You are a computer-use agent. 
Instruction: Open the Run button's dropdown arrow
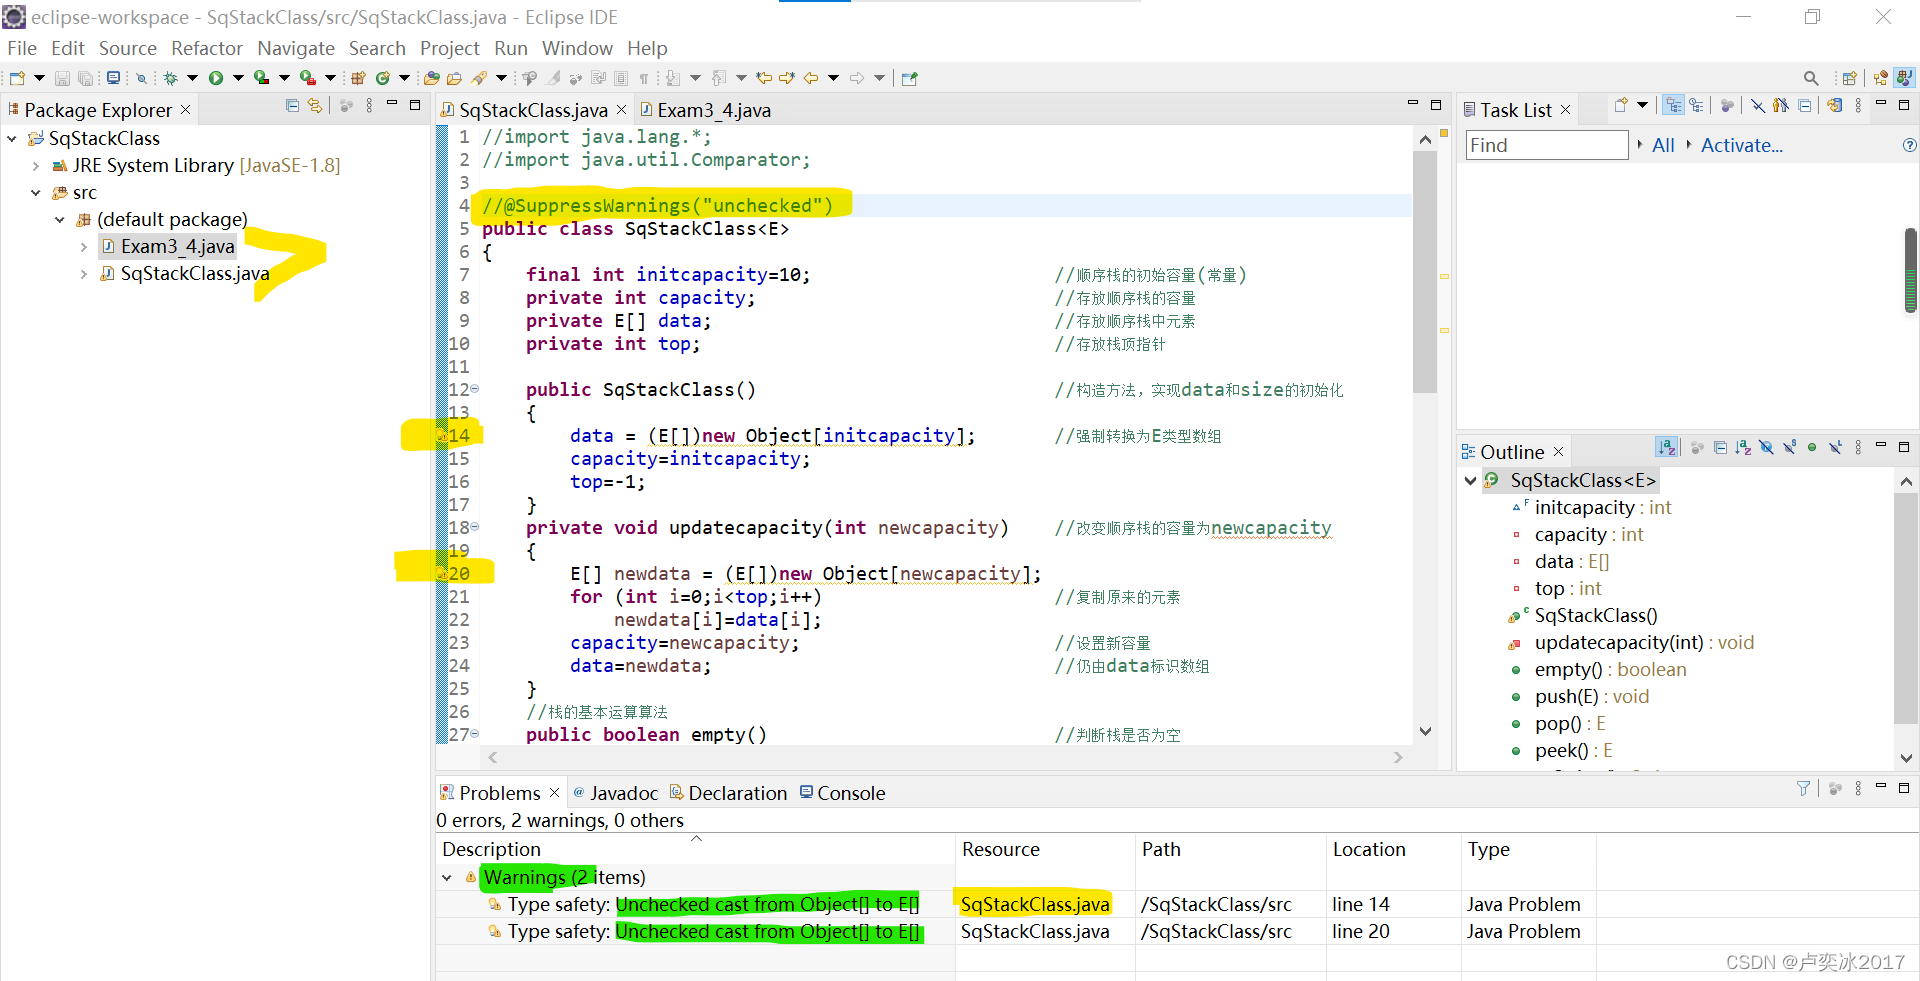(236, 77)
